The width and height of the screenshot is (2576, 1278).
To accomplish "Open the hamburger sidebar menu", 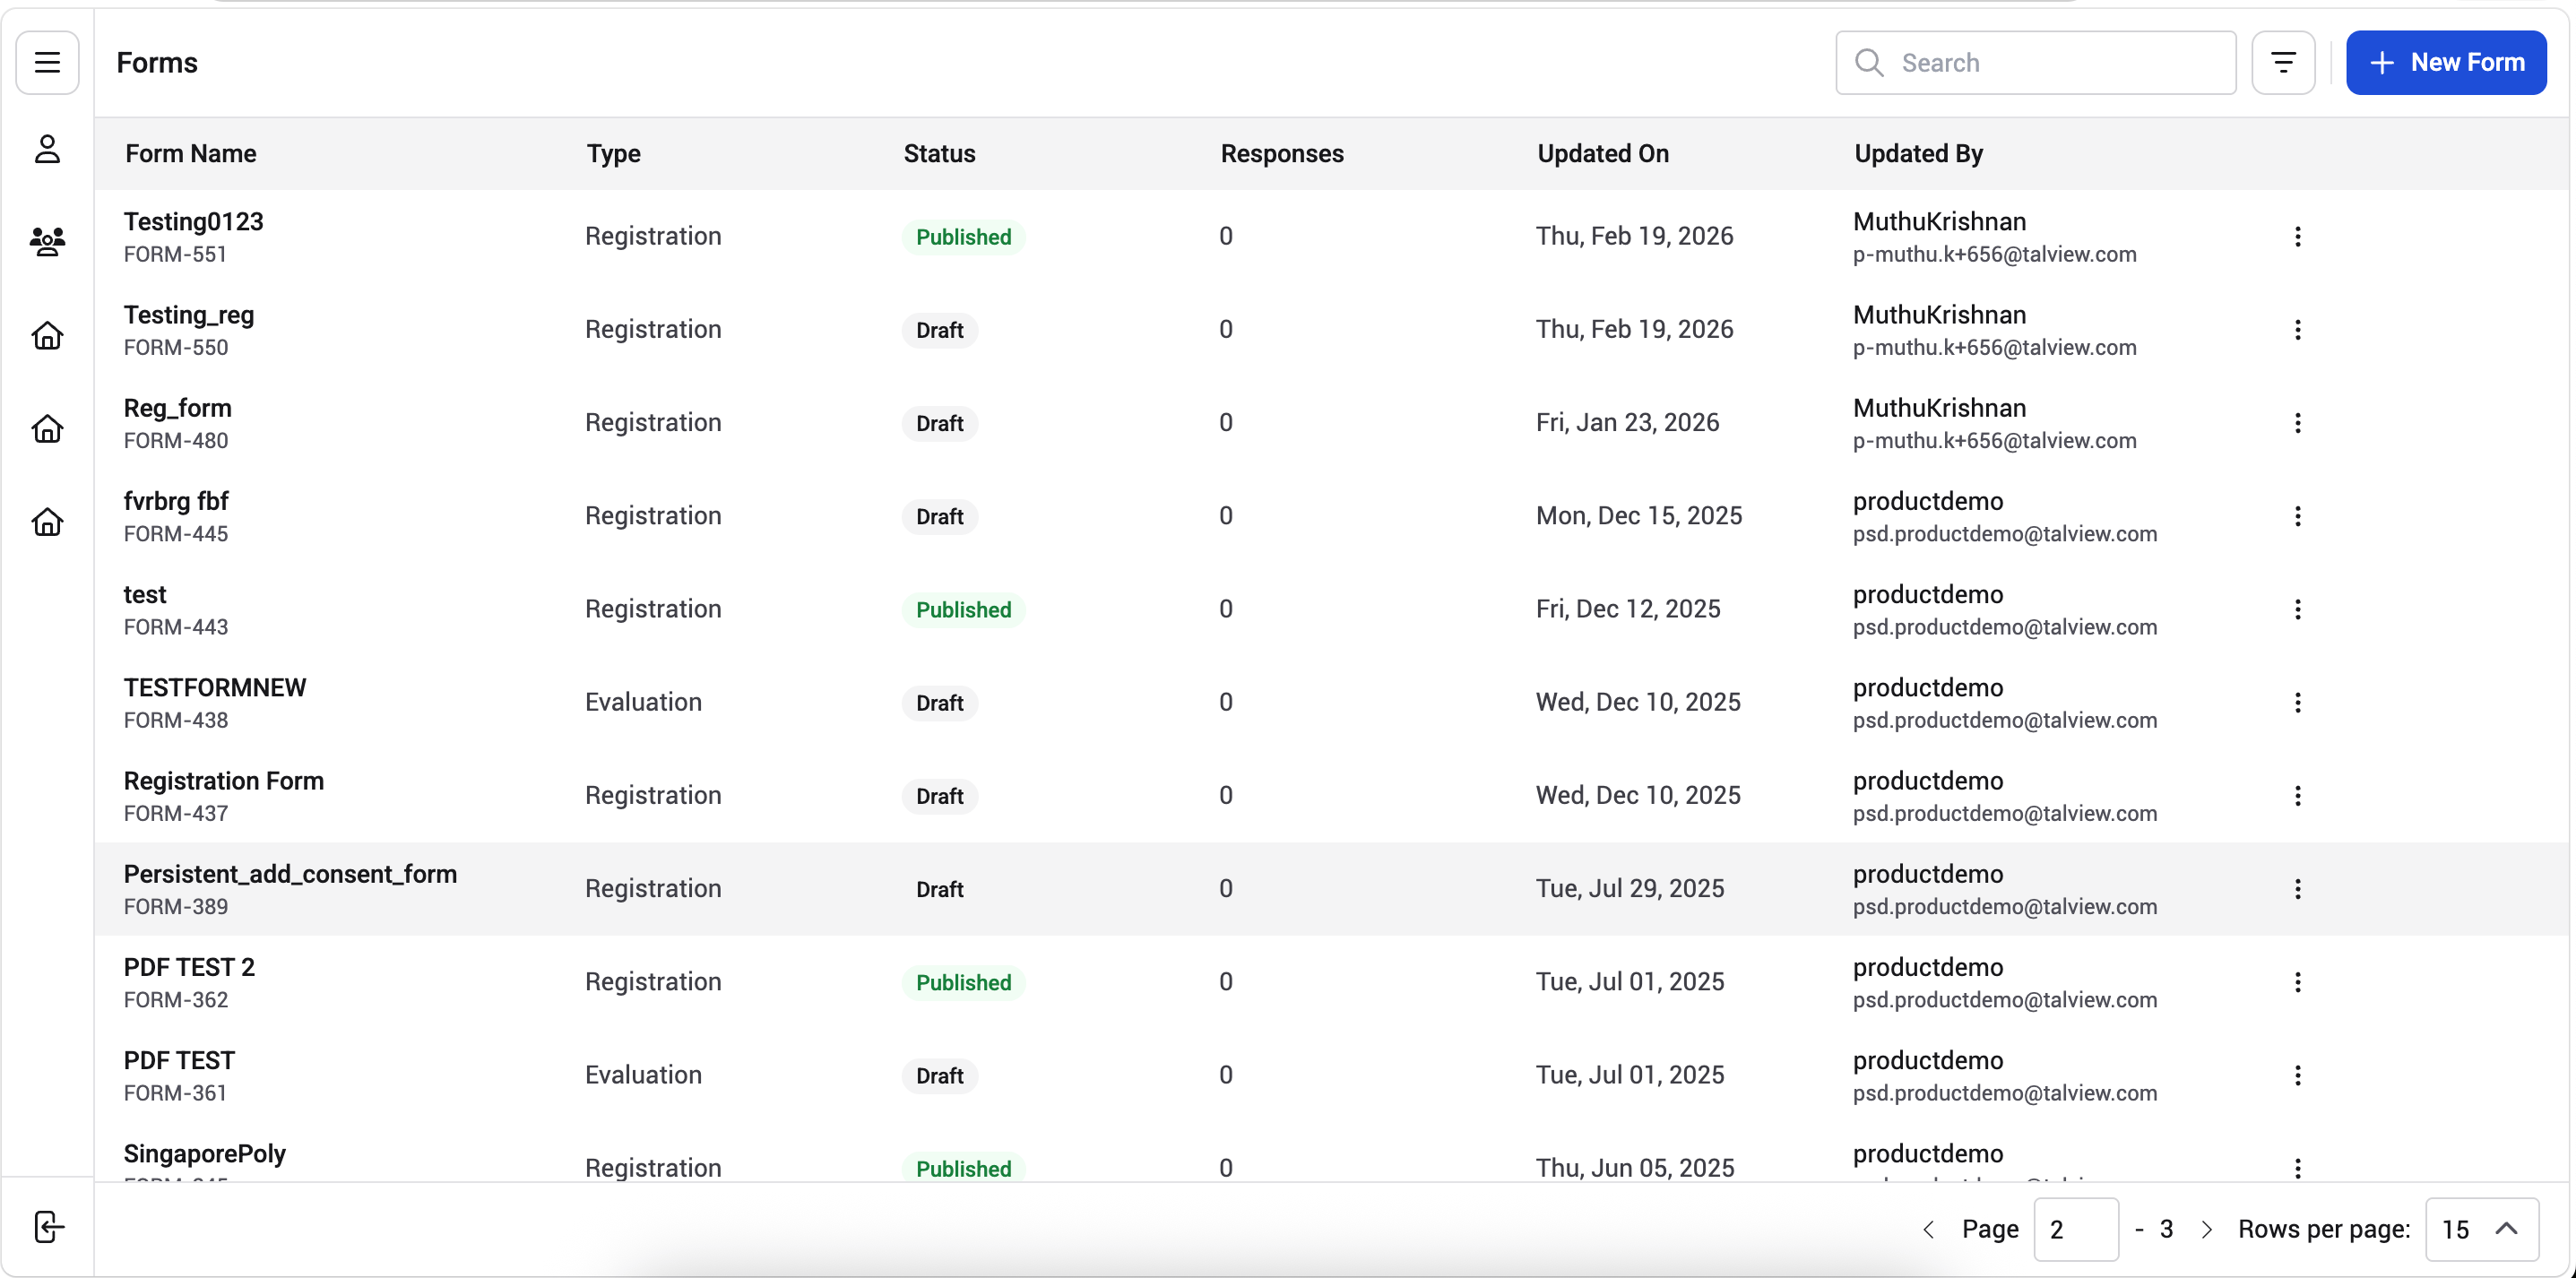I will click(x=47, y=62).
